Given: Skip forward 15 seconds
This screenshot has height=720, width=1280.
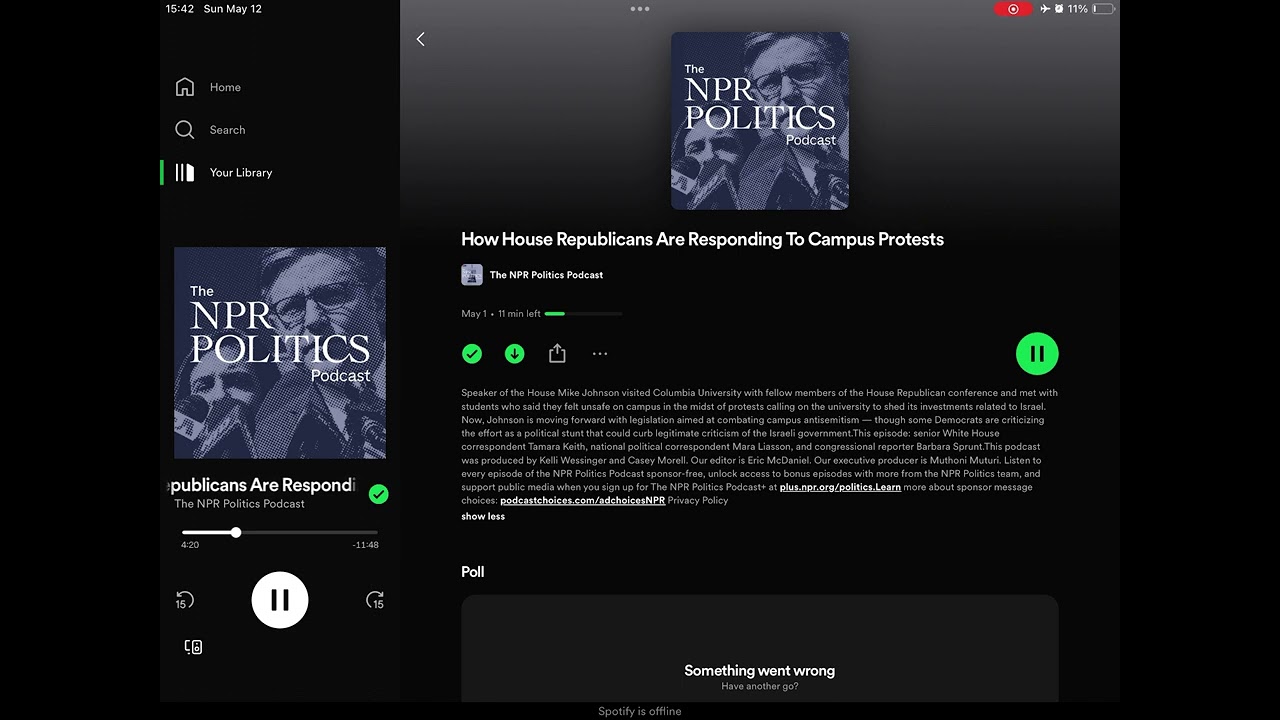Looking at the screenshot, I should pos(375,600).
